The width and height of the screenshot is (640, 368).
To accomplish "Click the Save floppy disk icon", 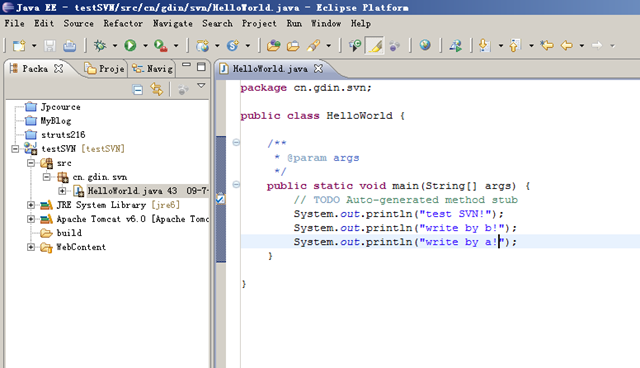I will click(x=50, y=46).
